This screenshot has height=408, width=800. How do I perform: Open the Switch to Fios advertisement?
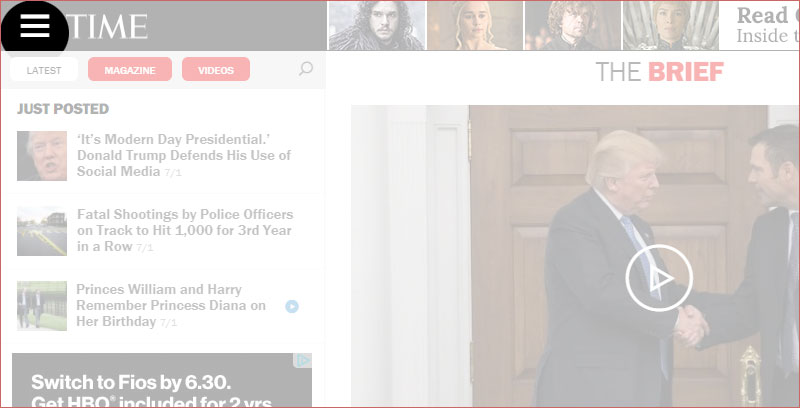tap(162, 380)
